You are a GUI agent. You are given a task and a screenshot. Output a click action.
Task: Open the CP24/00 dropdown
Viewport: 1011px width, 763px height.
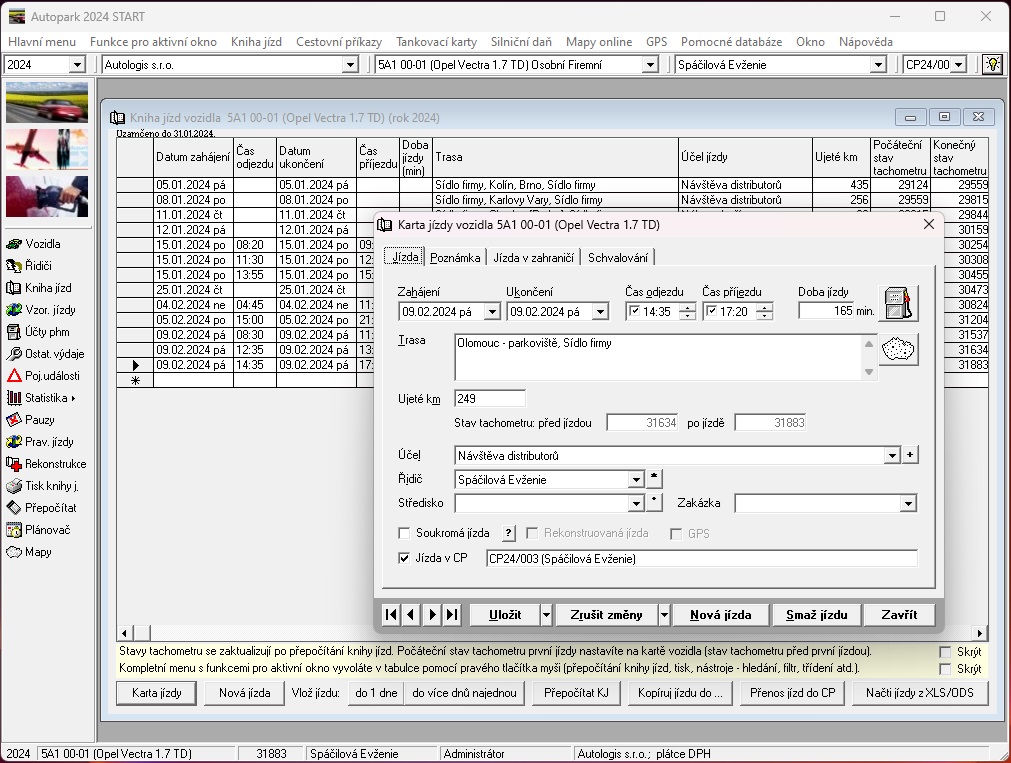(x=959, y=64)
